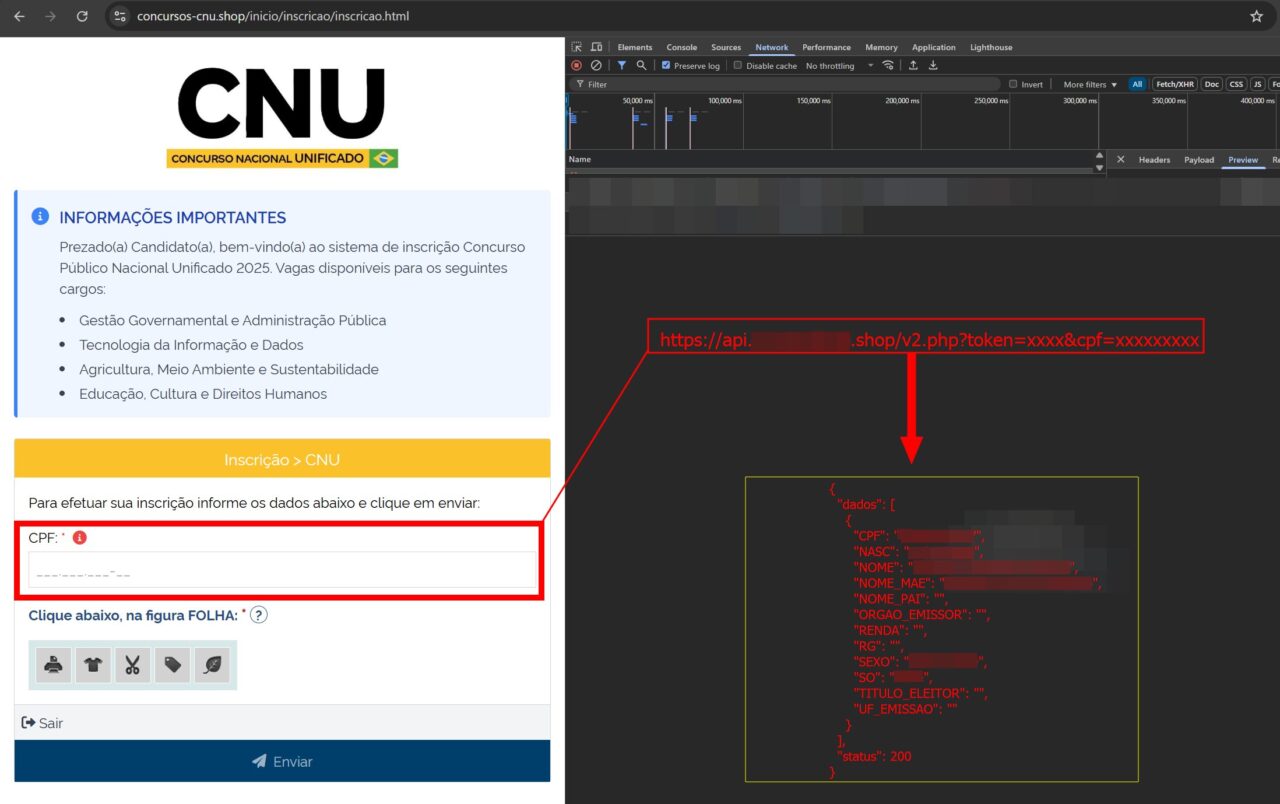Click the 'INFORMAÇÕES IMPORTANTES' heading

173,217
